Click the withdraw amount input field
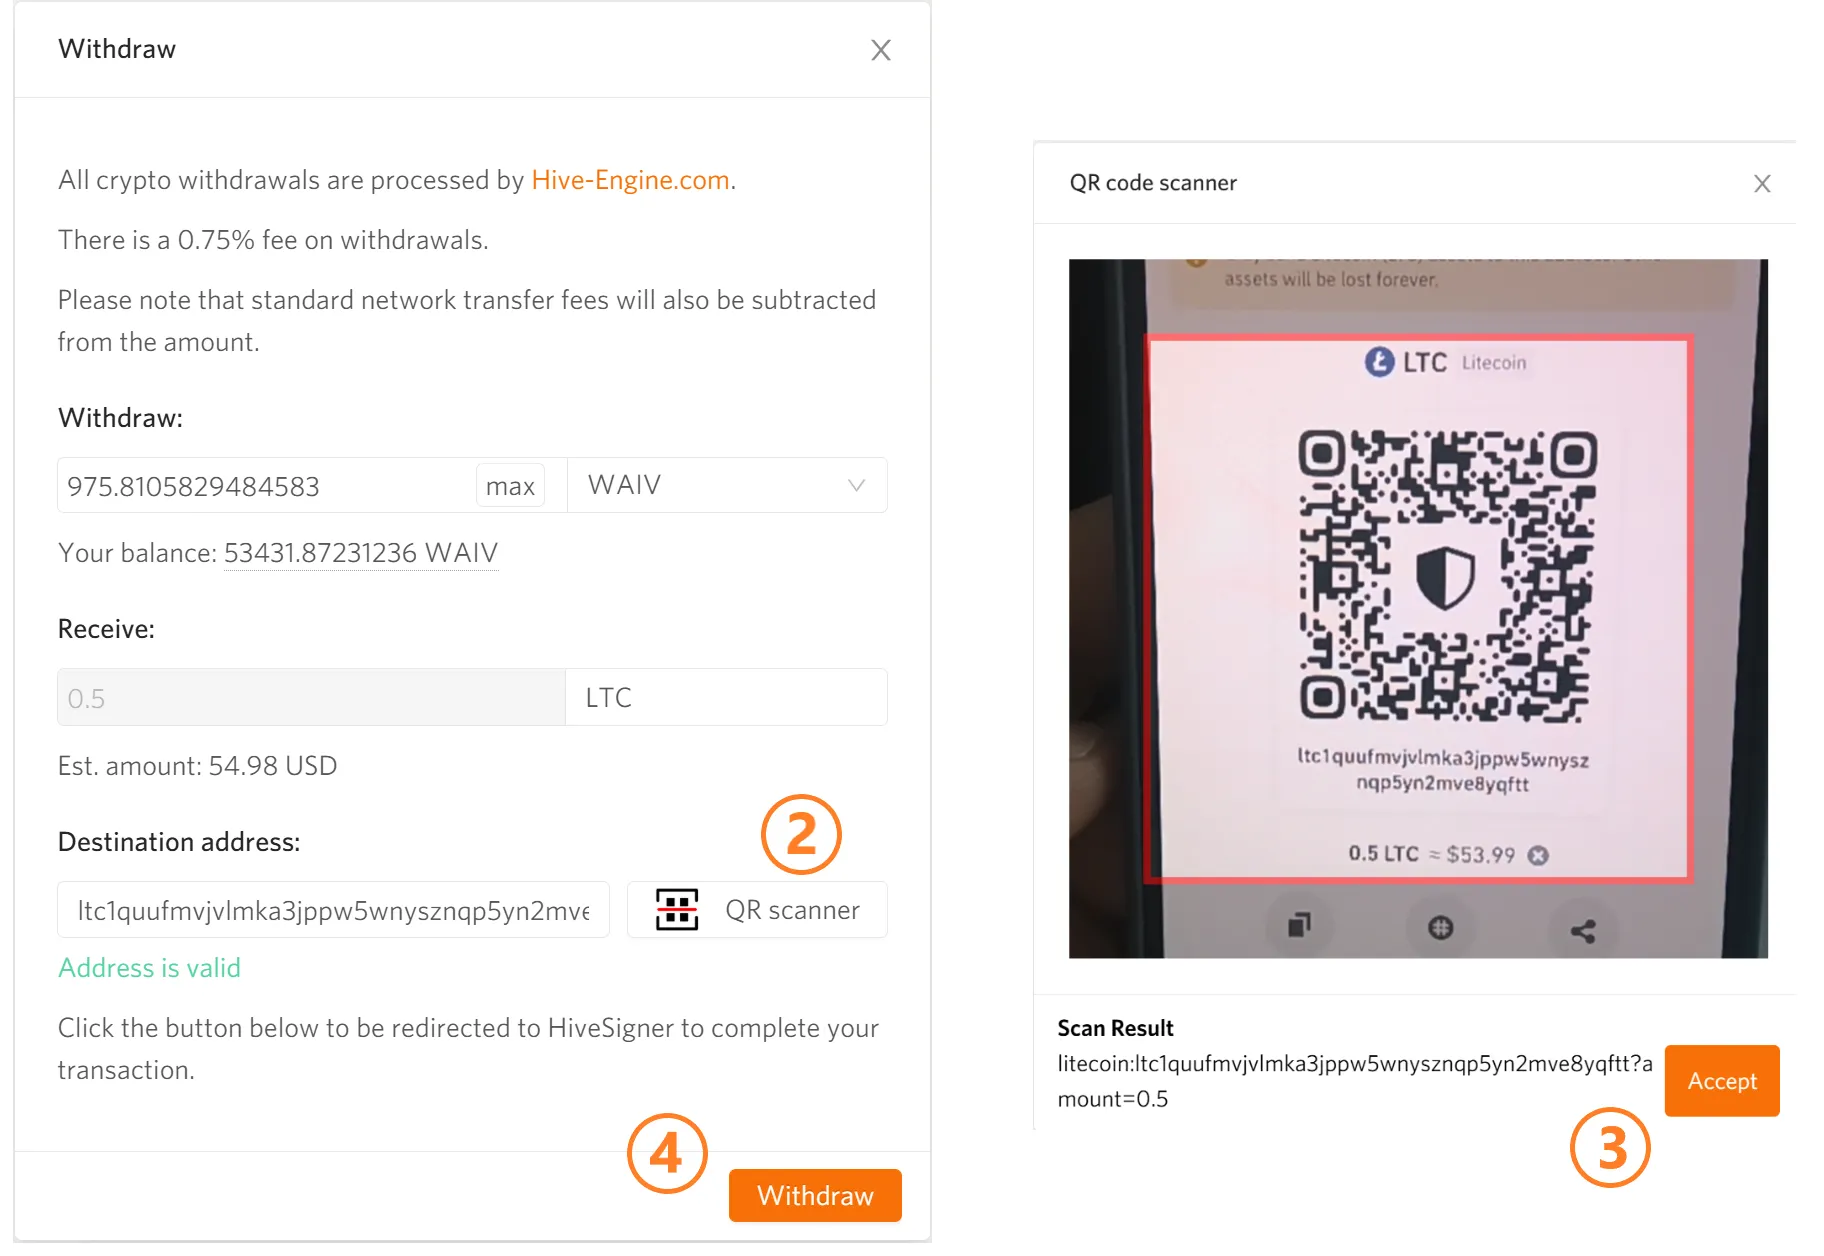Screen dimensions: 1824x1256 click(x=266, y=486)
